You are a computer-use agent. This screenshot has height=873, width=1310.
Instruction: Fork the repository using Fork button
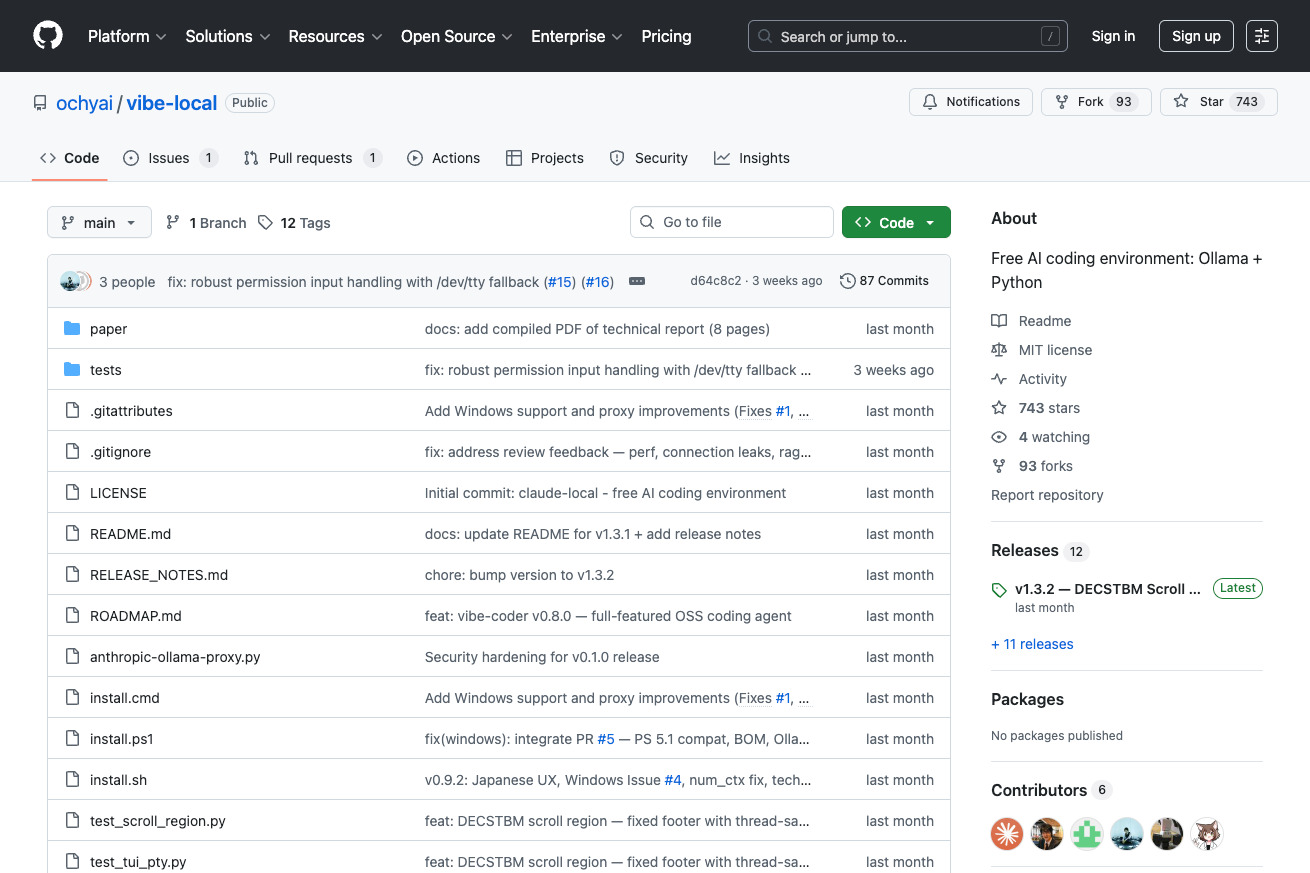click(1096, 102)
